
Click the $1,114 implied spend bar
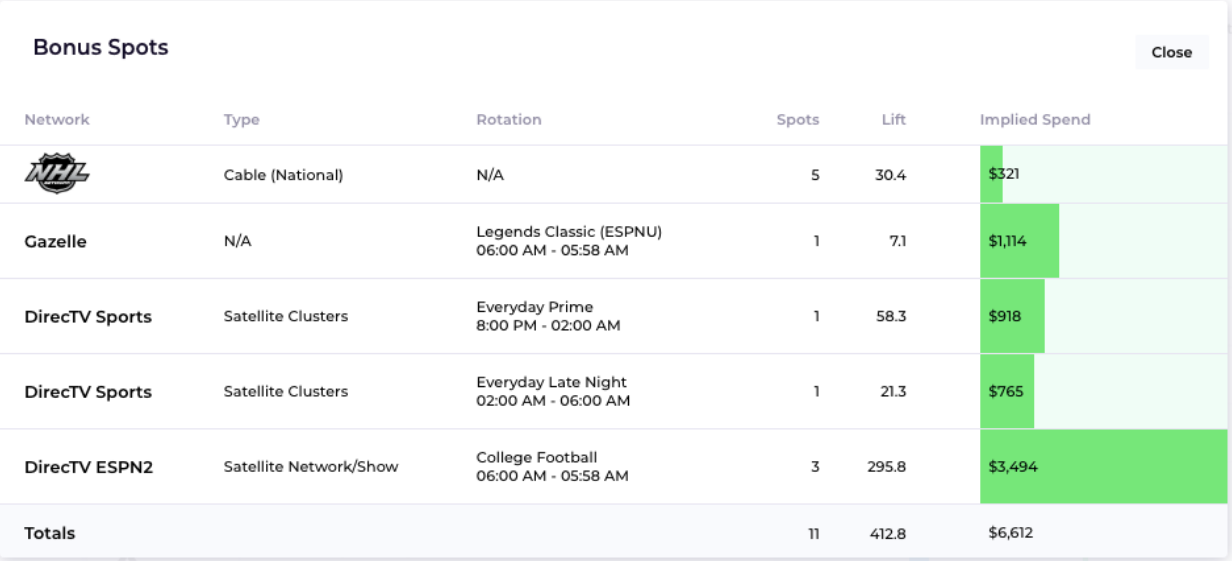(1019, 241)
